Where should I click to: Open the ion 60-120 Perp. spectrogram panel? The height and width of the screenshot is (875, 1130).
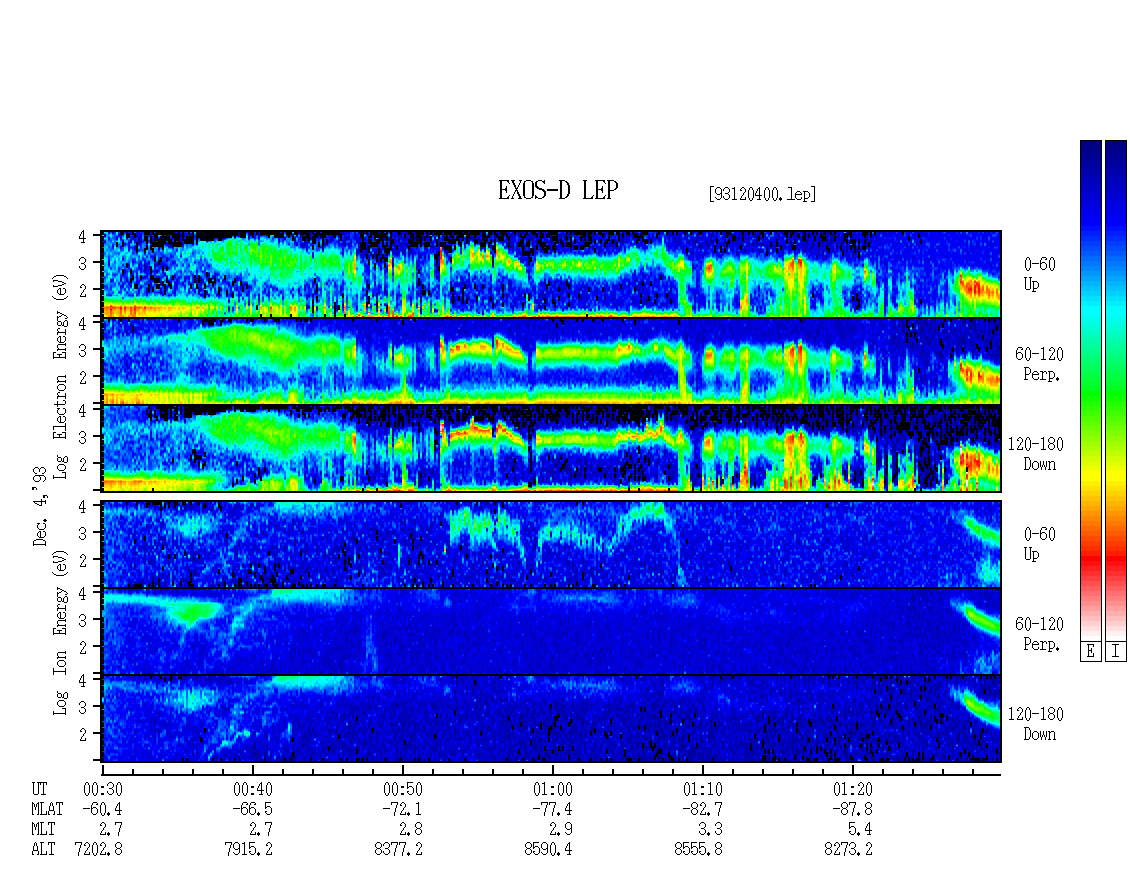pos(551,631)
